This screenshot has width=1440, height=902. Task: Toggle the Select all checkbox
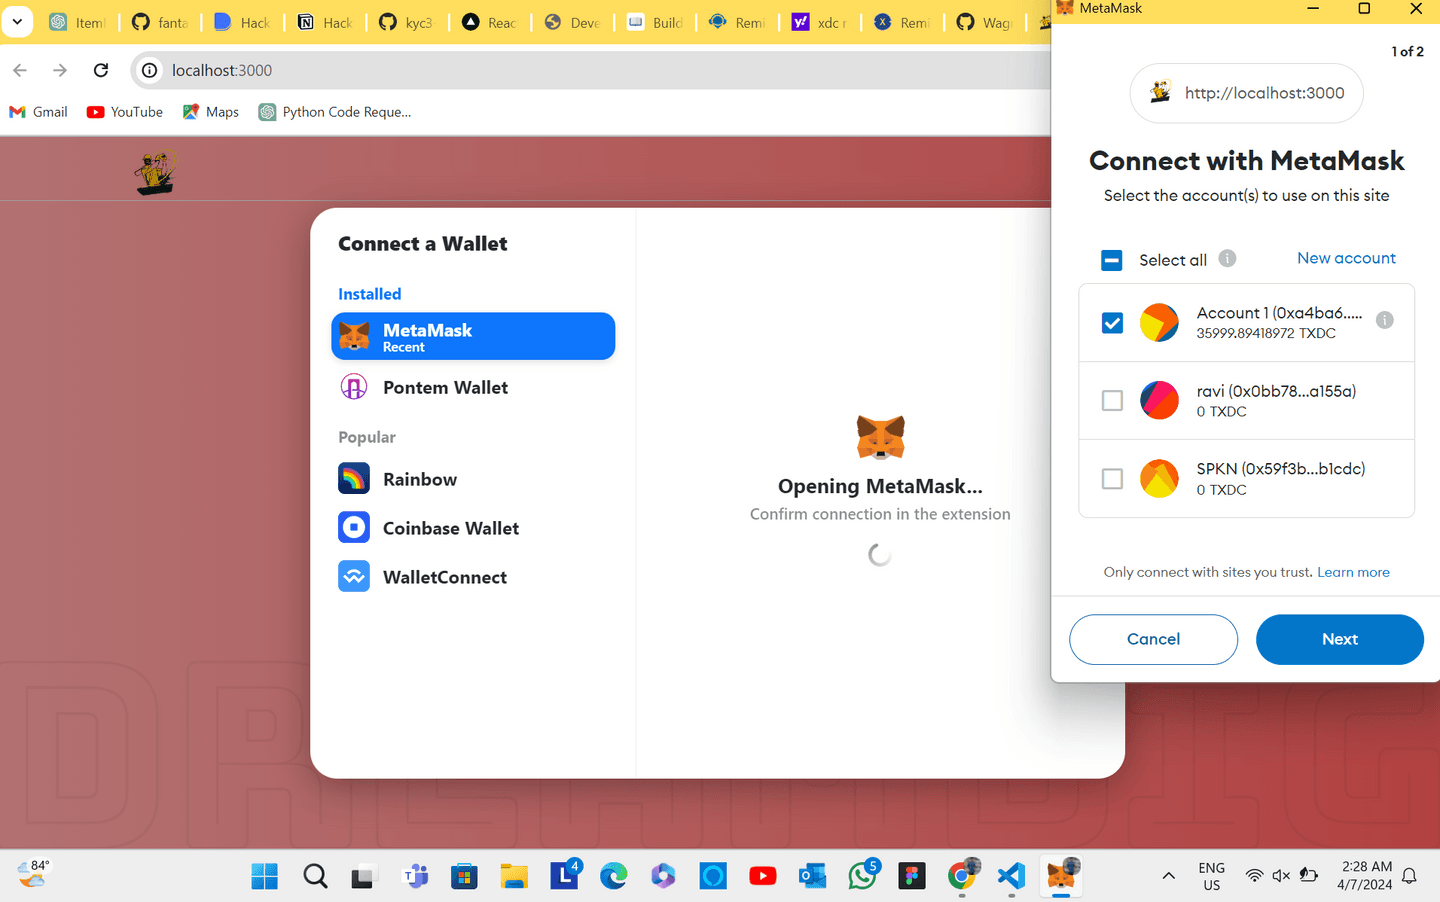click(x=1112, y=260)
